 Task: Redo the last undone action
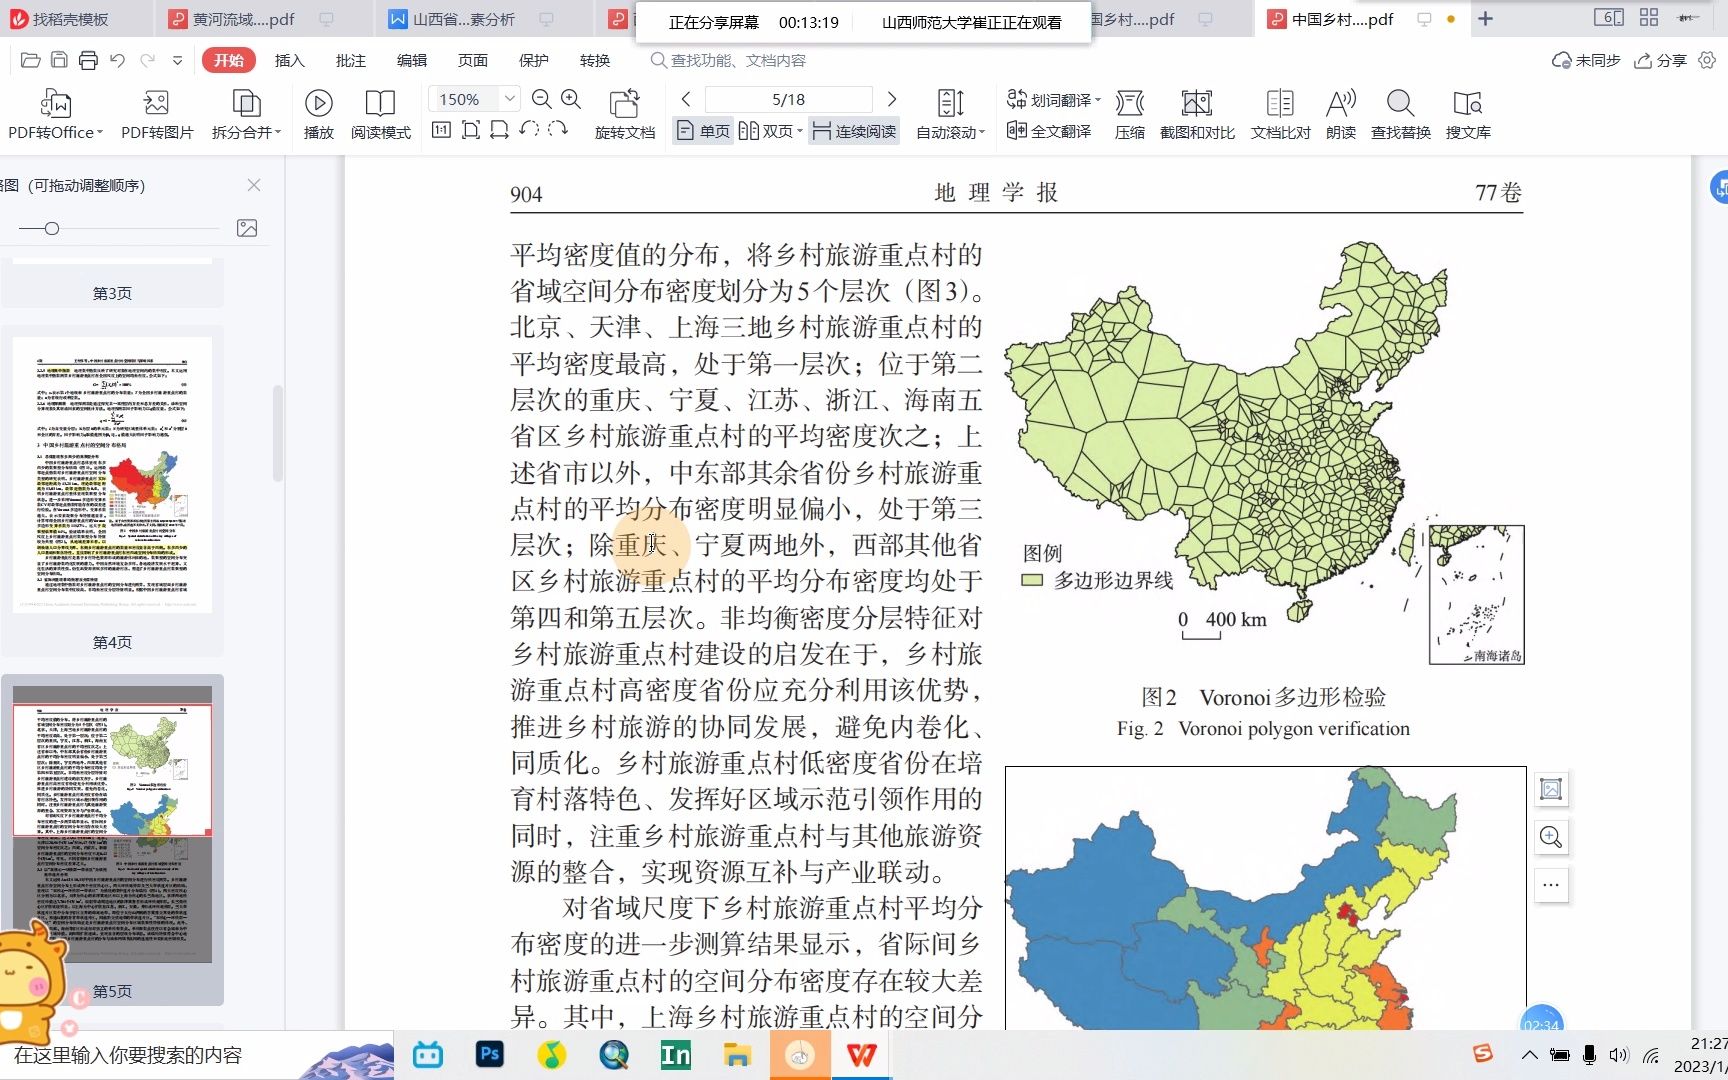(x=147, y=61)
